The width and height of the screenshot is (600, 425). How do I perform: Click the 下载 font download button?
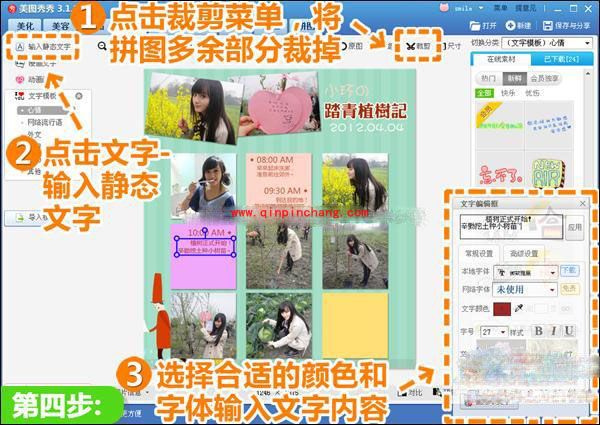click(x=569, y=270)
